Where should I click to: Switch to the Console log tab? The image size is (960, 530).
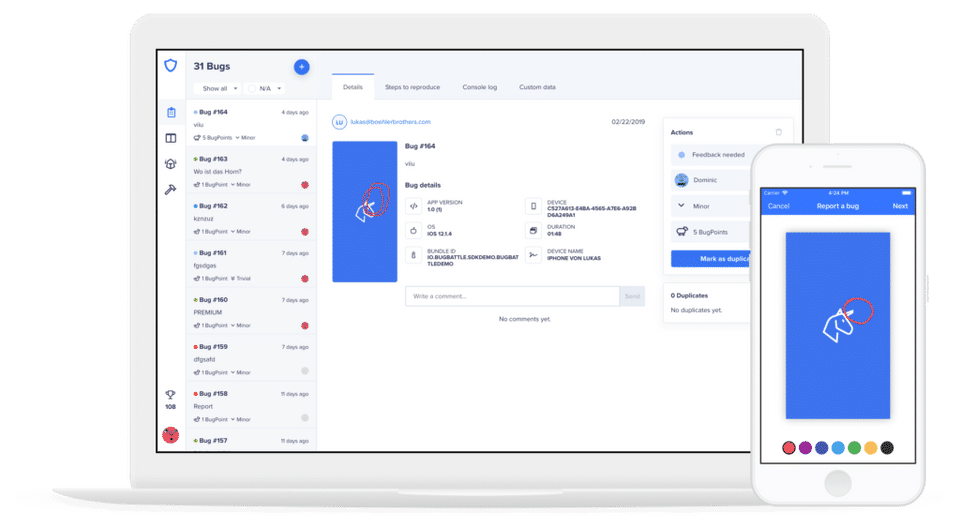coord(479,87)
